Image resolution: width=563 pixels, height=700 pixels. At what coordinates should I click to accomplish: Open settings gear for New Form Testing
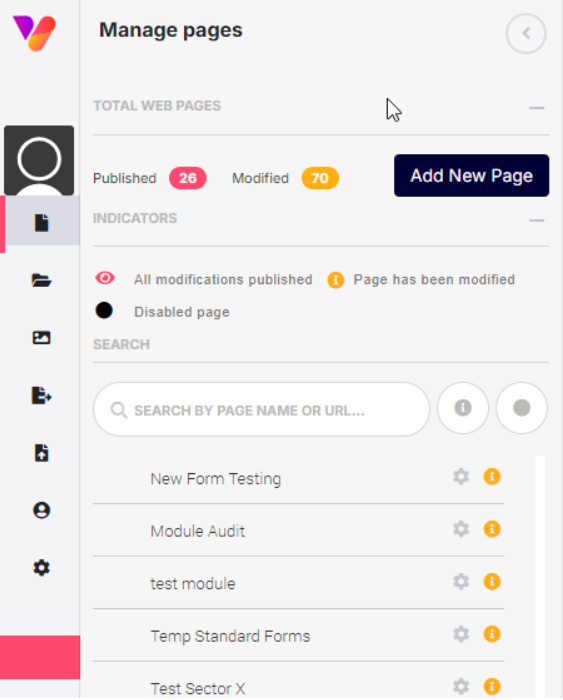click(461, 477)
